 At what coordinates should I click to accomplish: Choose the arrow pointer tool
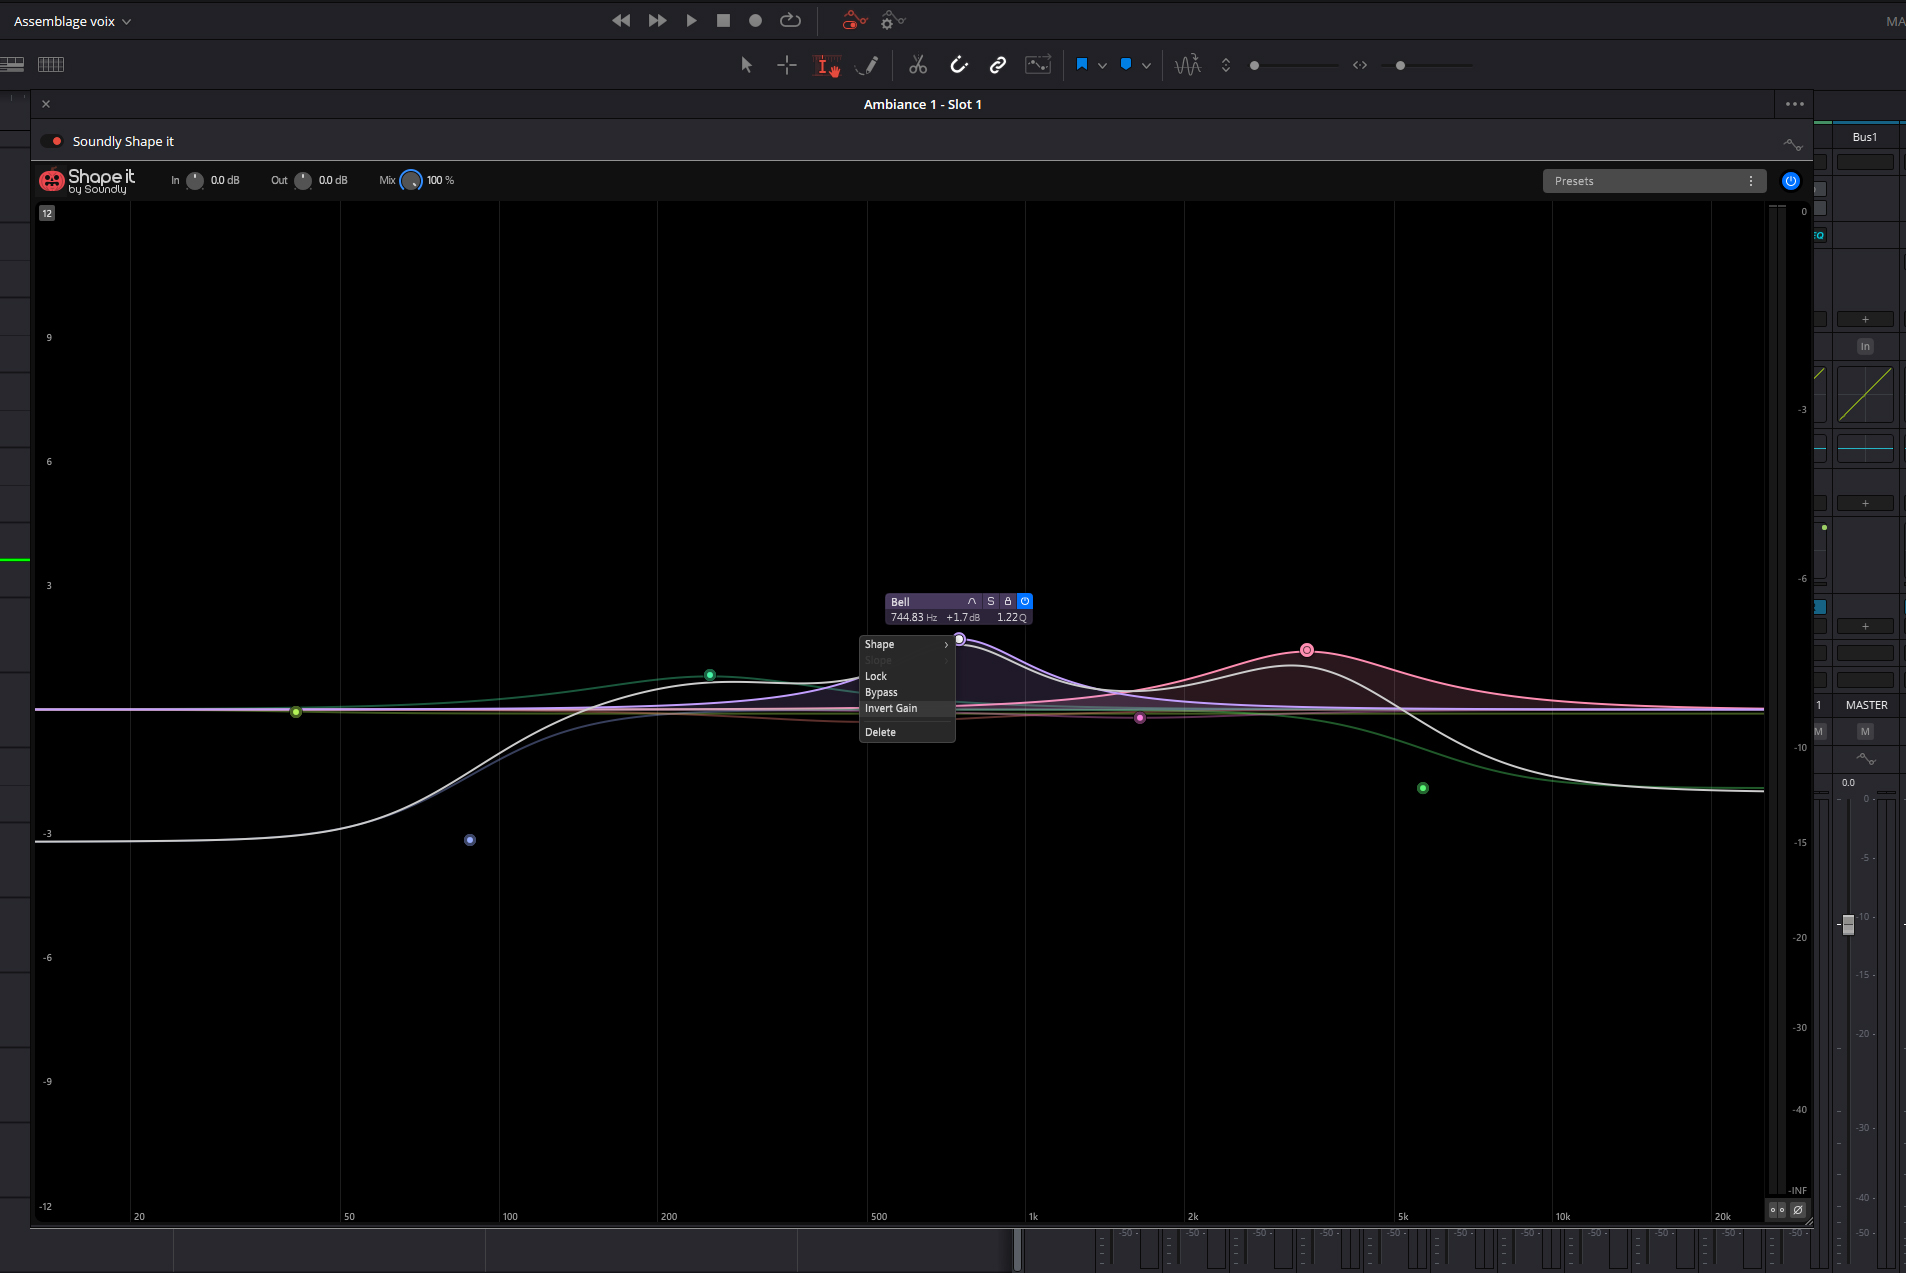pyautogui.click(x=746, y=65)
